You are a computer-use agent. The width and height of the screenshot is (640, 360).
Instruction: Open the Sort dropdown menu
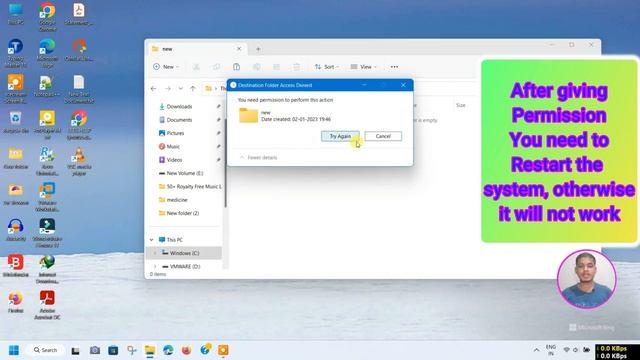pyautogui.click(x=327, y=67)
